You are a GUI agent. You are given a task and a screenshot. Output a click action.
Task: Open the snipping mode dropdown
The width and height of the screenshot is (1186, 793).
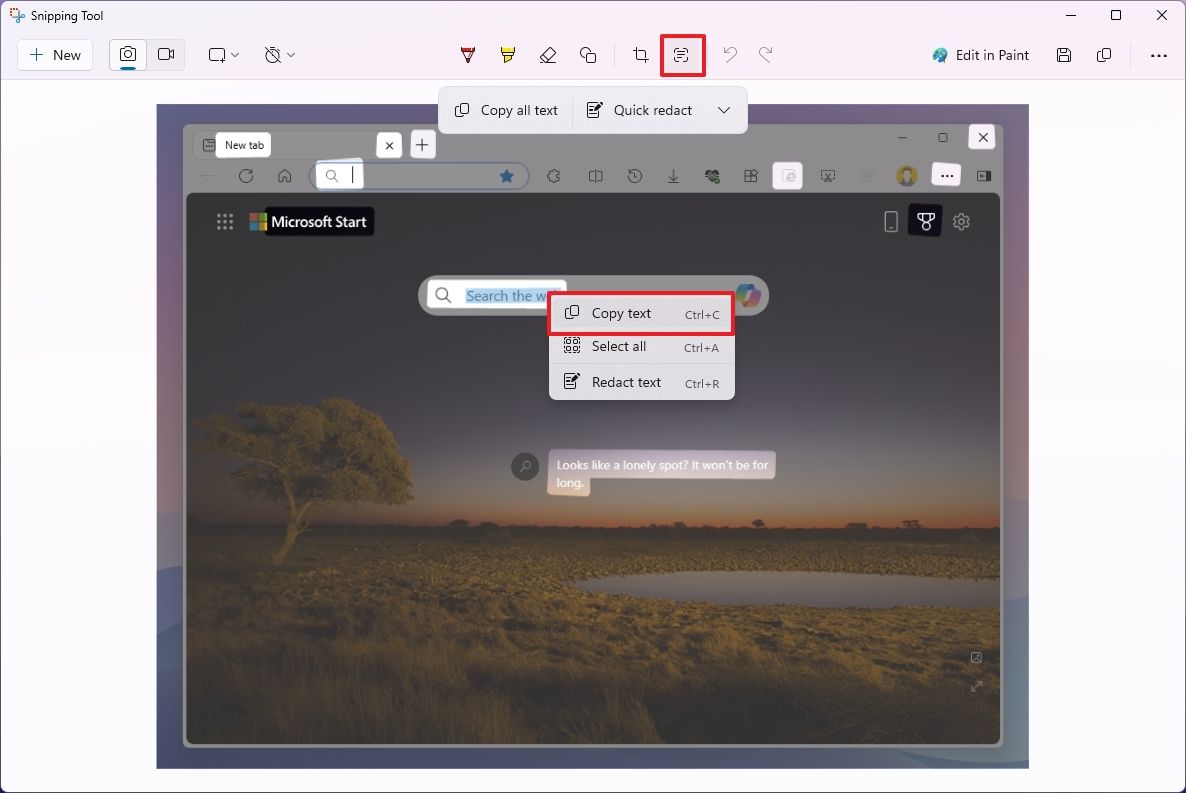coord(221,55)
